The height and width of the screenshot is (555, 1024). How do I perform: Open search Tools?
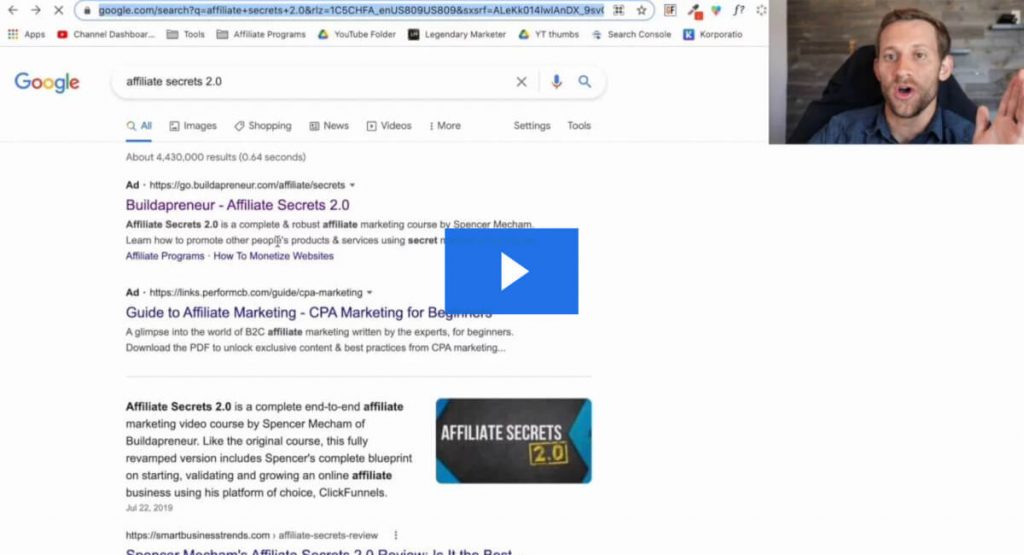click(x=579, y=126)
